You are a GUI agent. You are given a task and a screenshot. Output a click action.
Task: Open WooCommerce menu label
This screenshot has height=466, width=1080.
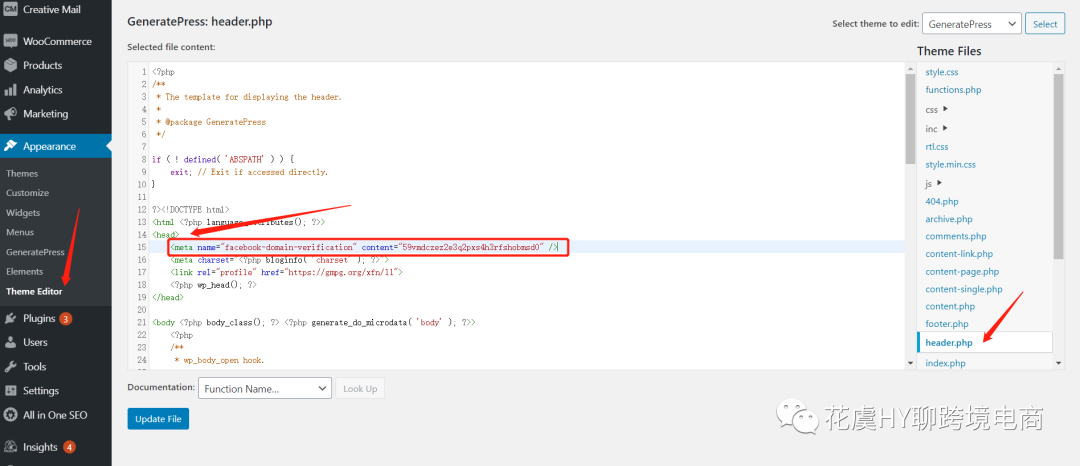57,41
